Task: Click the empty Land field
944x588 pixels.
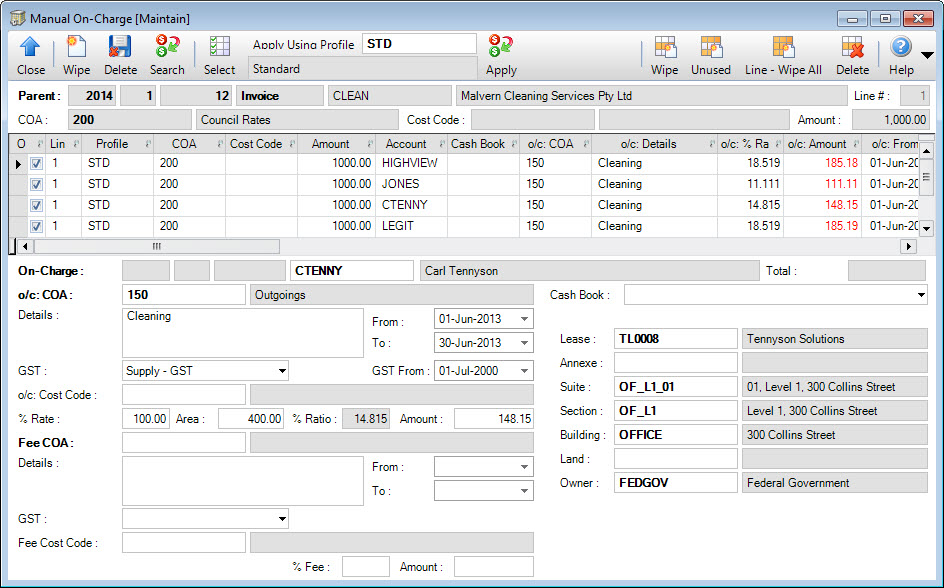Action: click(x=675, y=459)
